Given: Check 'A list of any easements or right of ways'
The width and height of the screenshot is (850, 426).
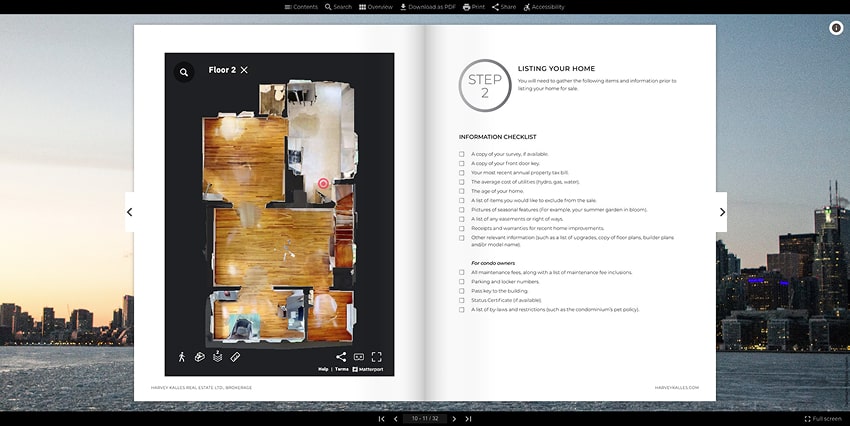Looking at the screenshot, I should coord(462,219).
